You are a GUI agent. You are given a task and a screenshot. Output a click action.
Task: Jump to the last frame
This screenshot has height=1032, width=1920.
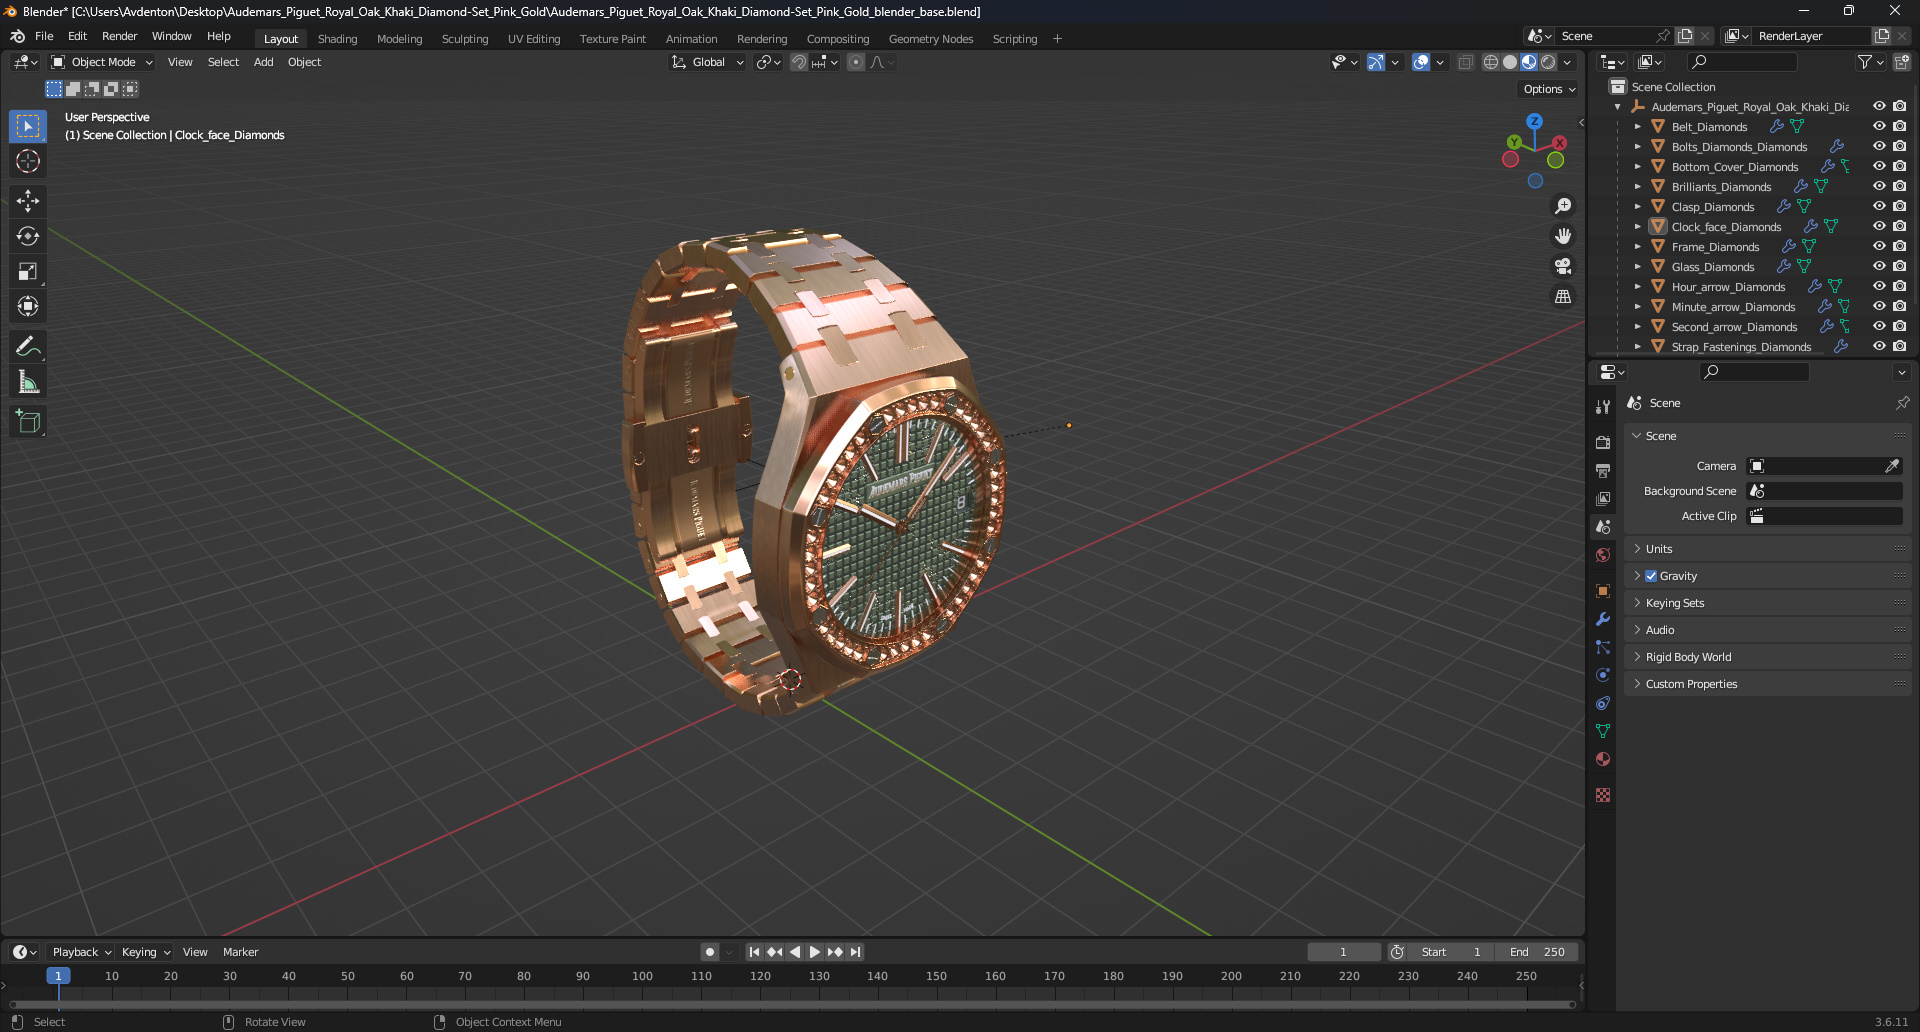(x=855, y=952)
